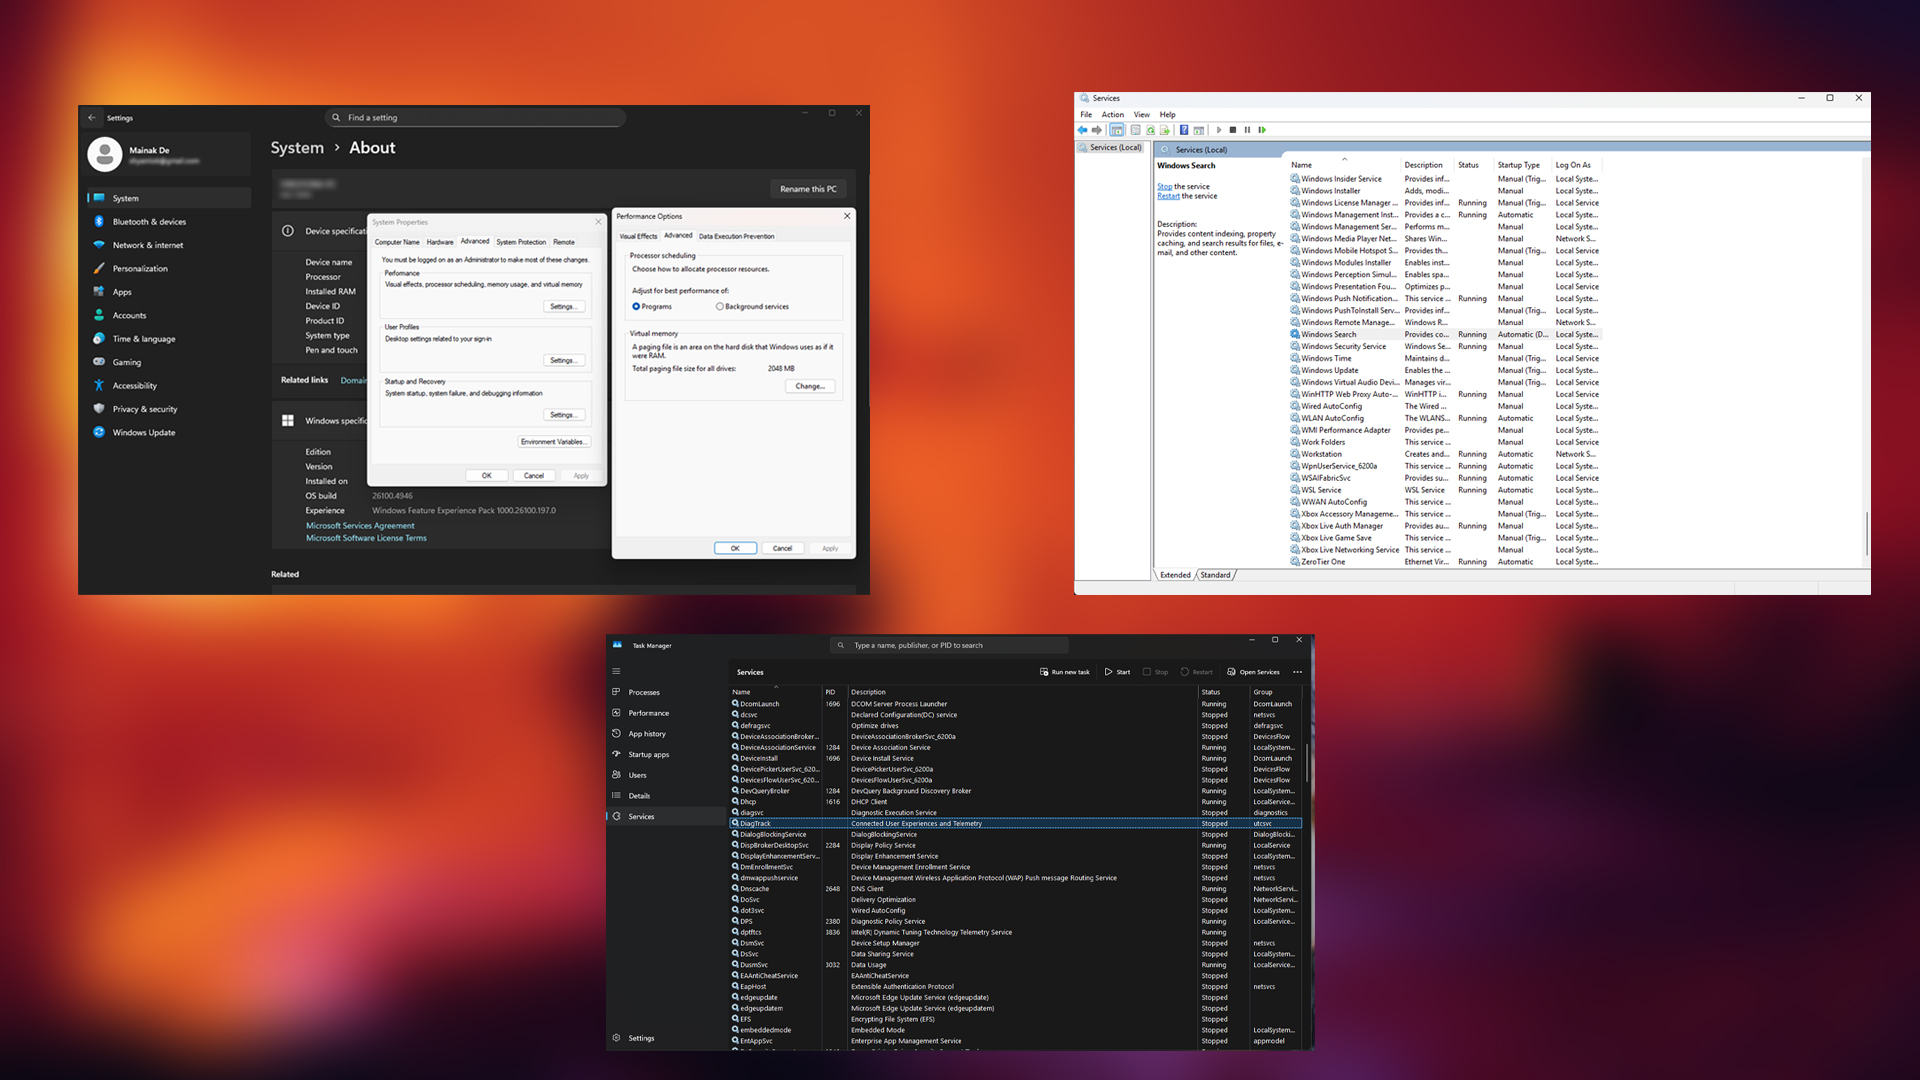Select the DiagTrack row in Task Manager

click(1015, 824)
